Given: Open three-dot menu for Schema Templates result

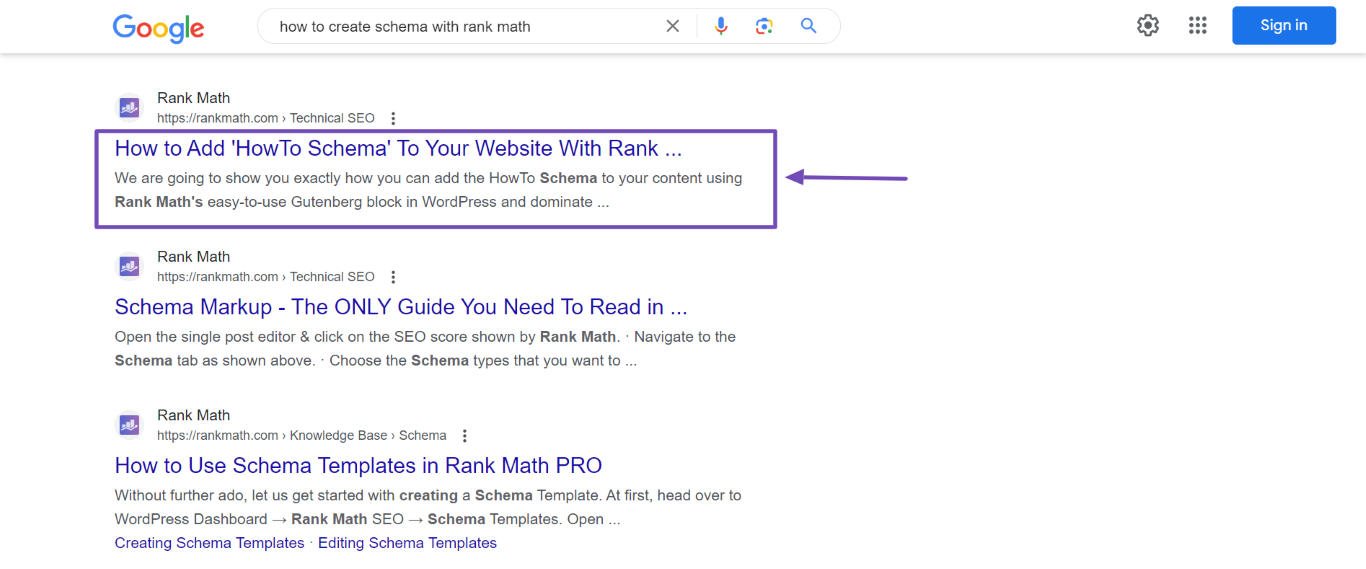Looking at the screenshot, I should (464, 436).
